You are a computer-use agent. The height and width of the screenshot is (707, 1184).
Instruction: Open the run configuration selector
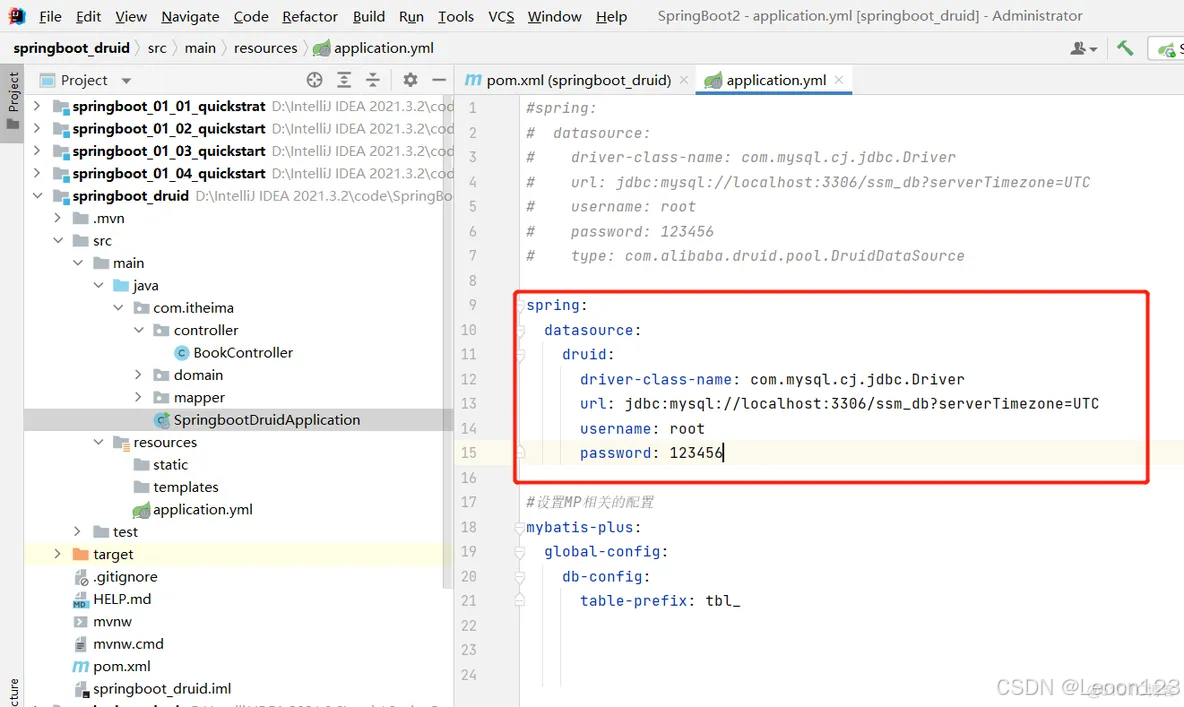tap(1166, 48)
